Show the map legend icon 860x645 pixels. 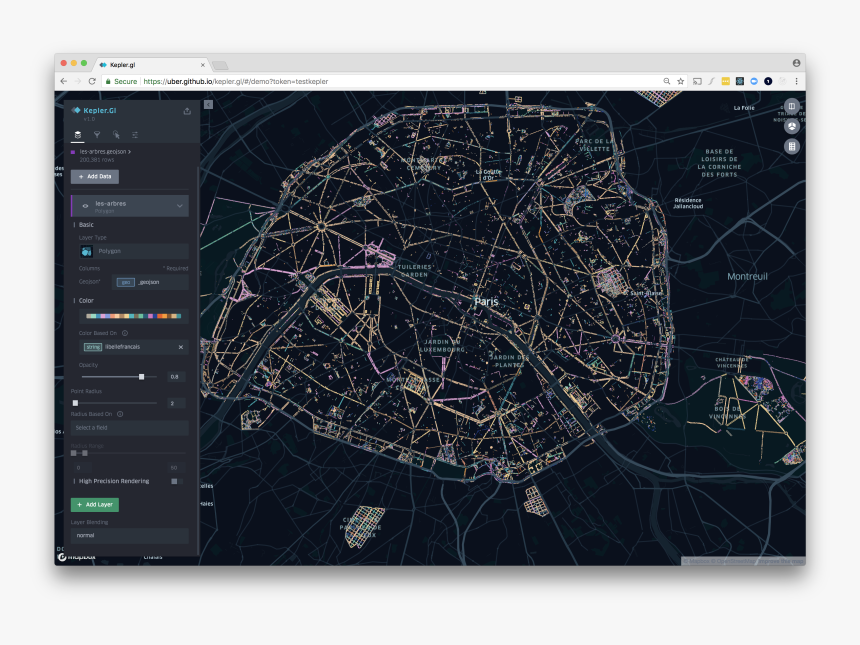(791, 146)
